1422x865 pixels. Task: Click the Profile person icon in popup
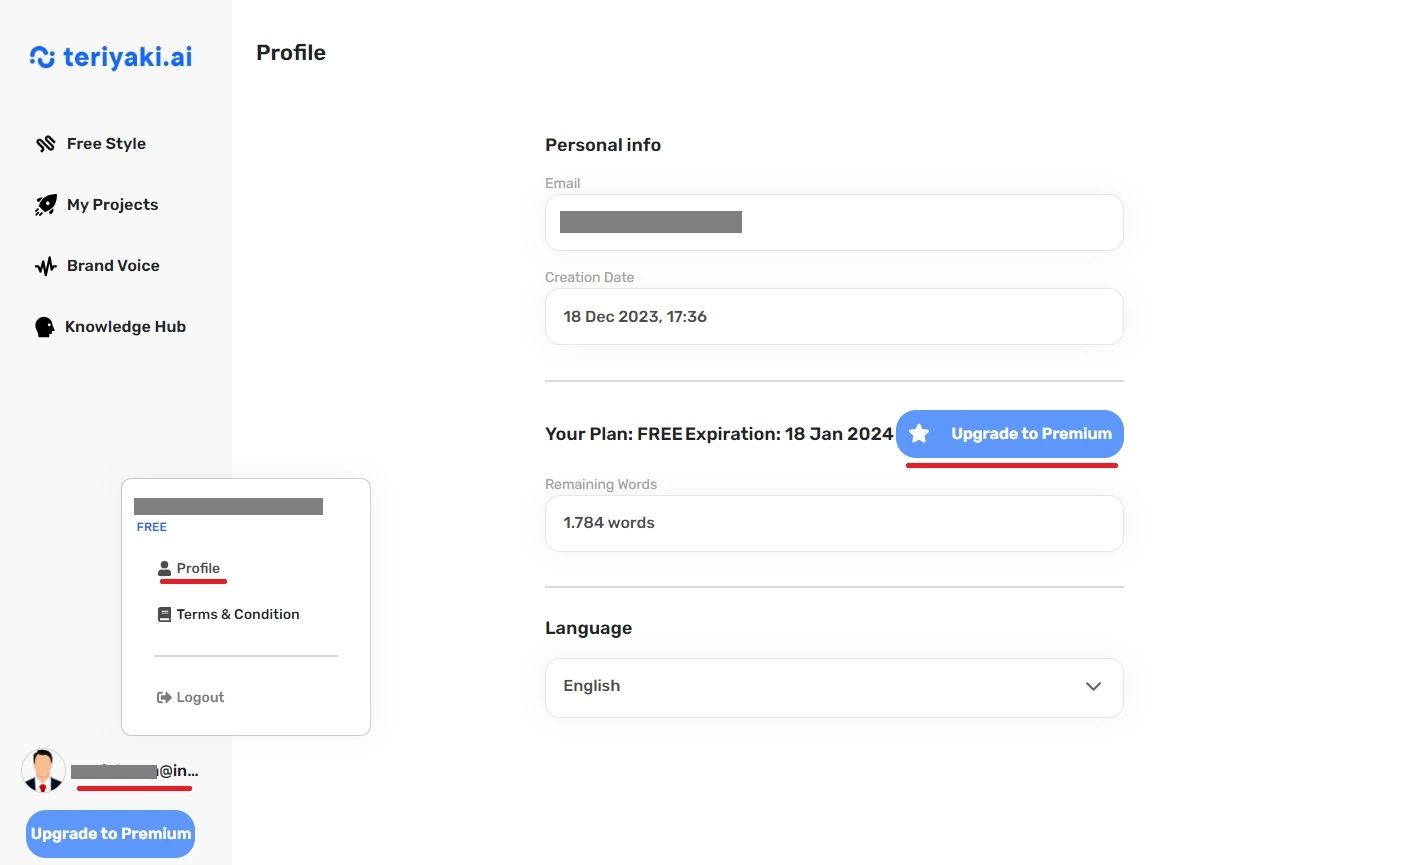click(x=165, y=568)
